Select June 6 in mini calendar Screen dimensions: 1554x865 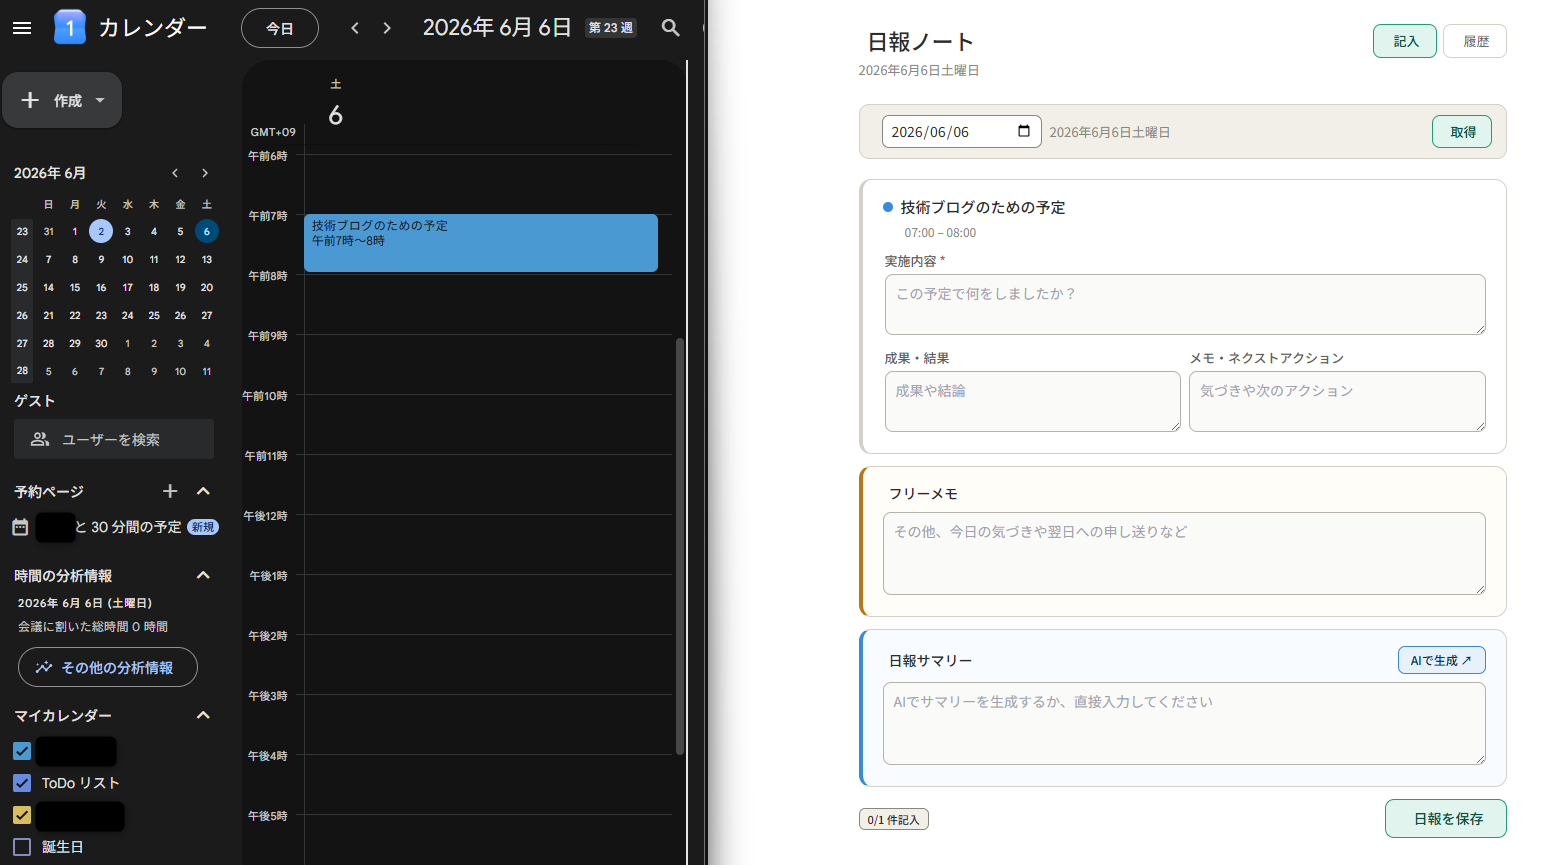tap(207, 231)
